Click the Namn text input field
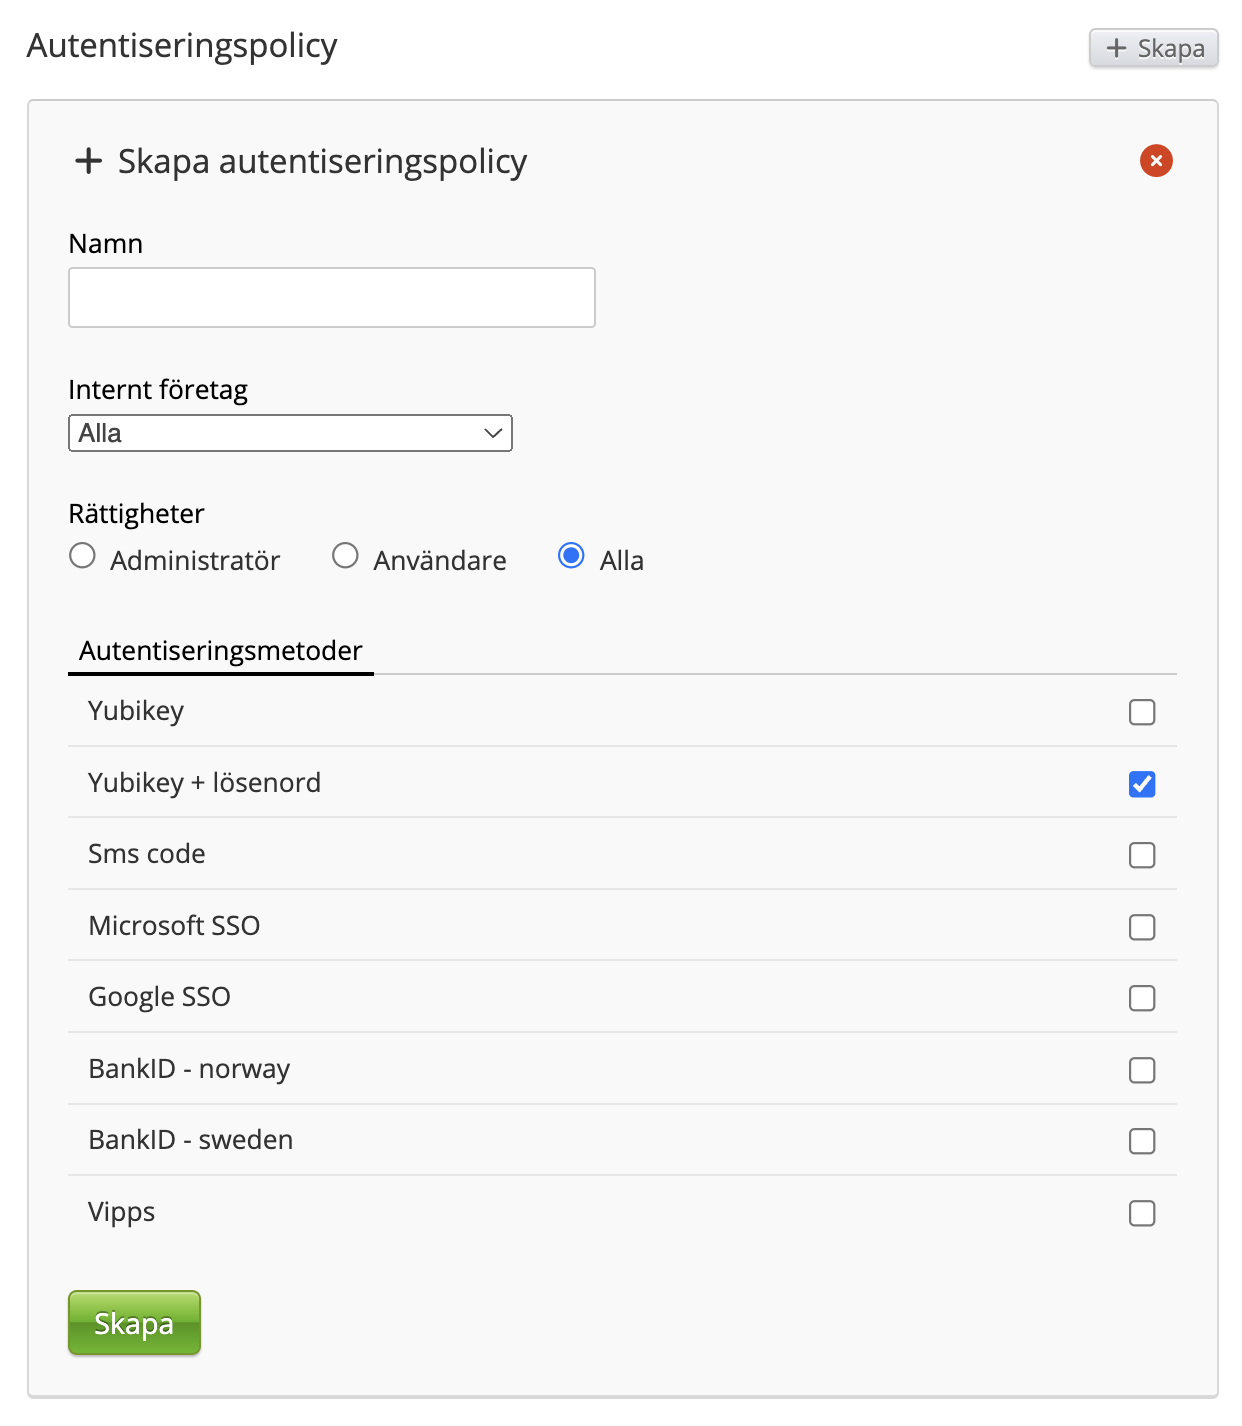Screen dimensions: 1242x1426 point(331,297)
